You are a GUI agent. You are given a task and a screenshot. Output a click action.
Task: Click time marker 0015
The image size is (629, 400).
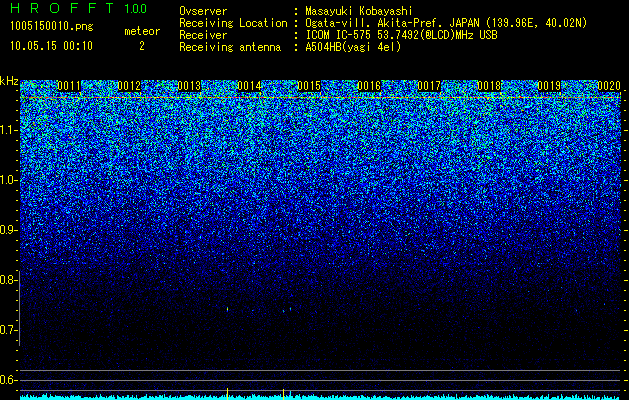point(309,86)
